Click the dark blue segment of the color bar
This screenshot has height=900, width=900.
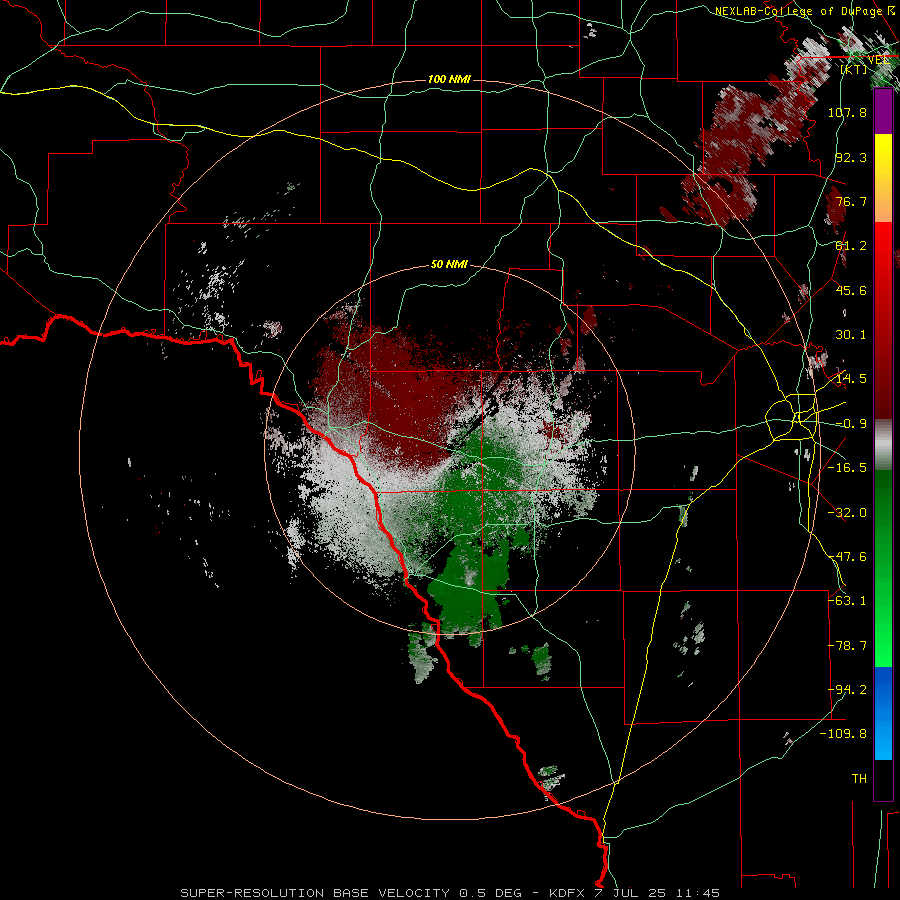pyautogui.click(x=883, y=689)
